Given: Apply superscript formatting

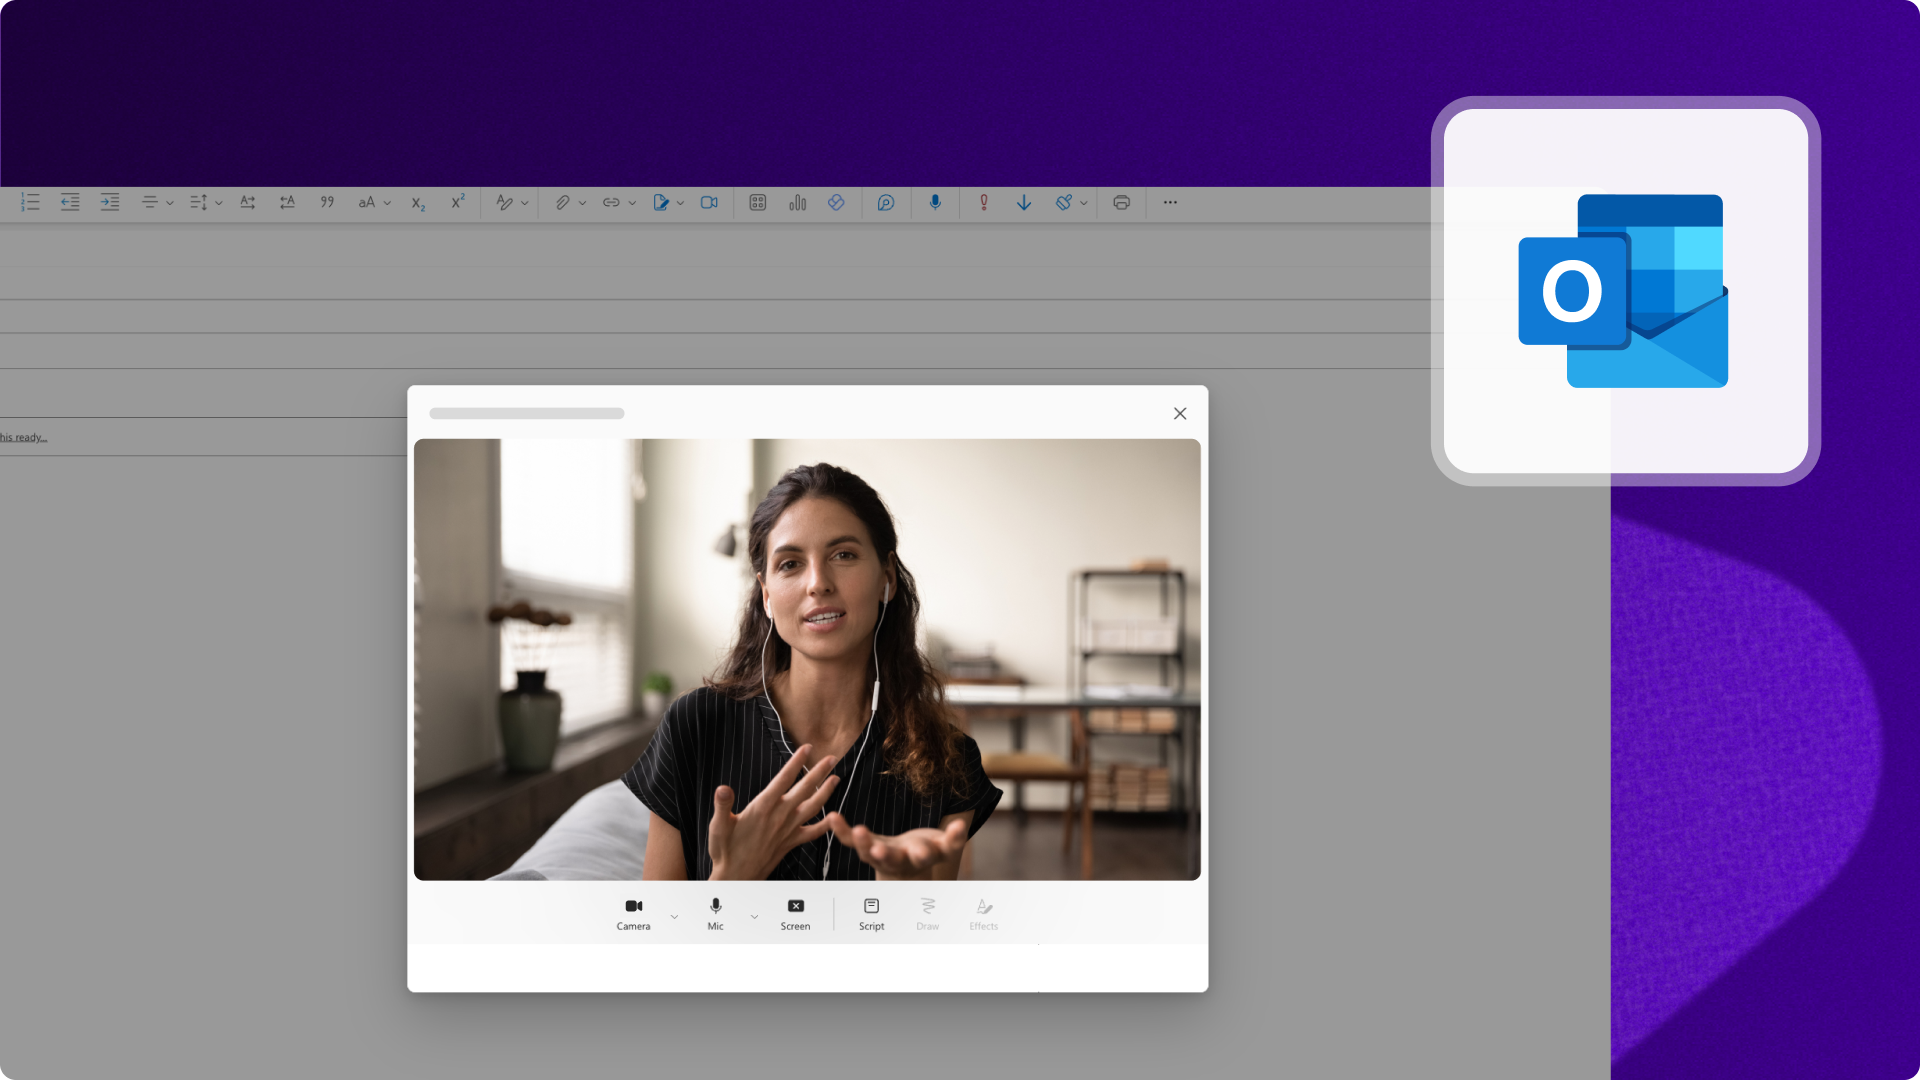Looking at the screenshot, I should click(458, 203).
